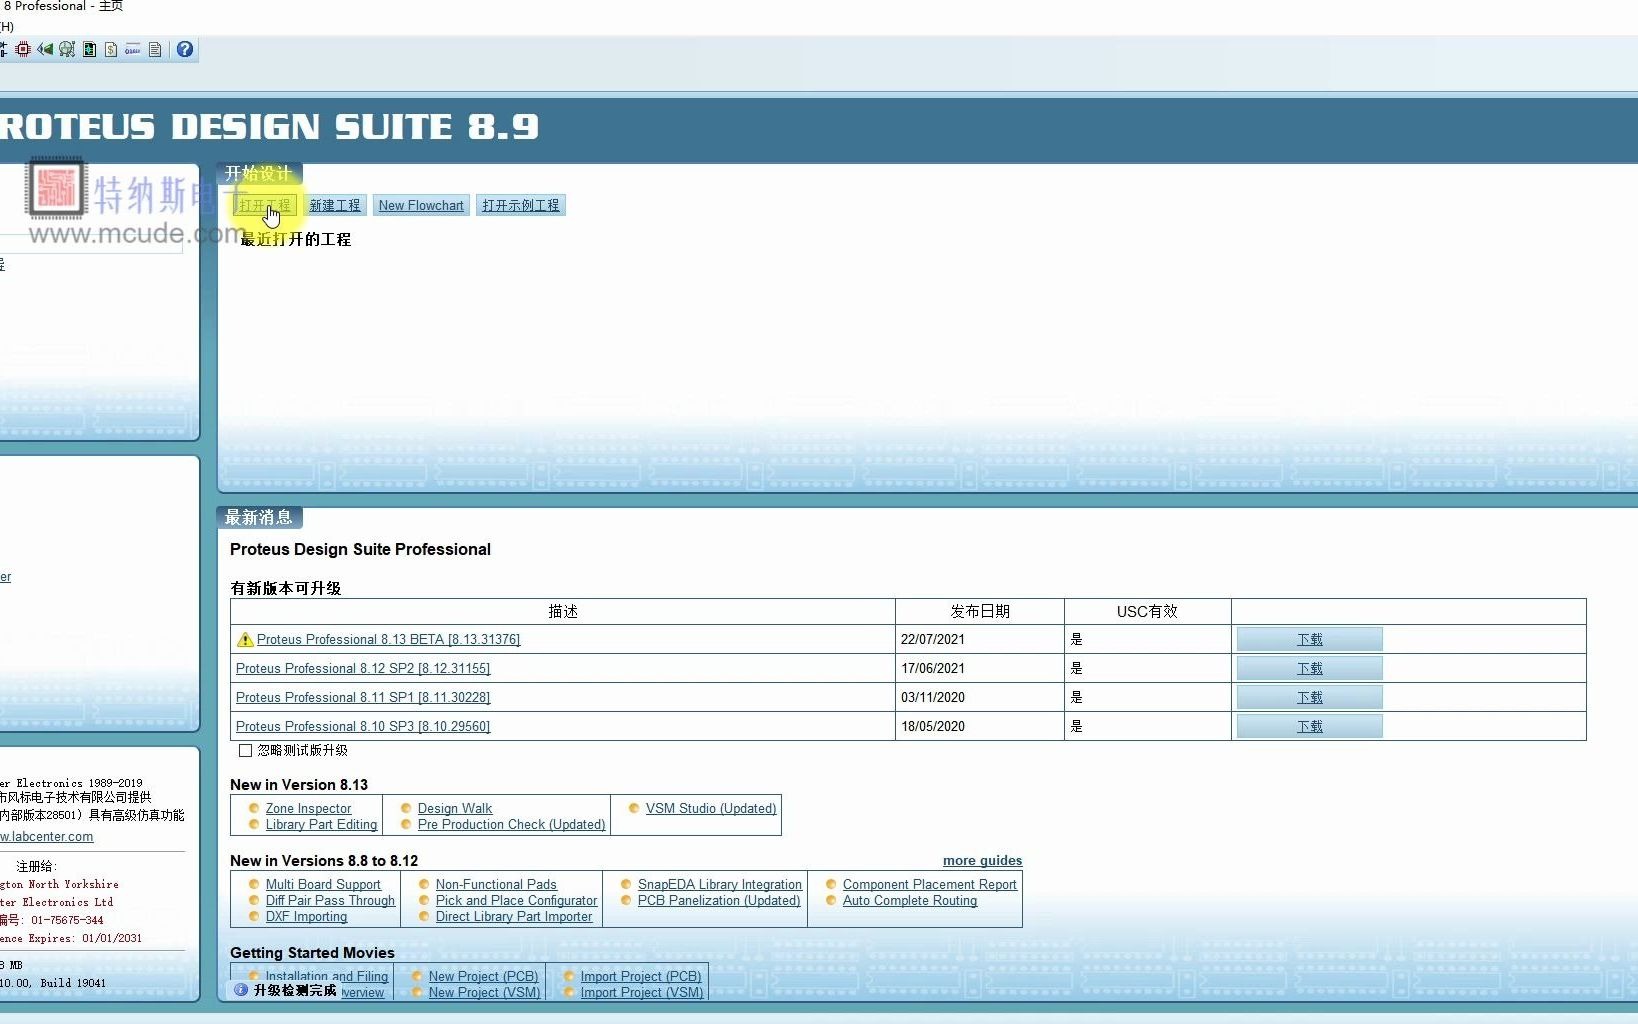Click the New Flowchart button
This screenshot has width=1638, height=1024.
(421, 205)
